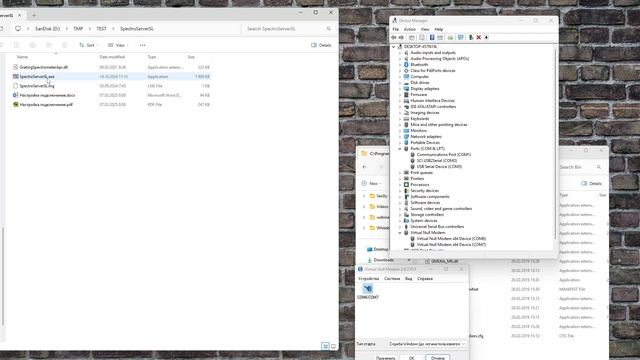Click Videos folder in background Explorer sidebar
Viewport: 640px width, 360px height.
(379, 207)
